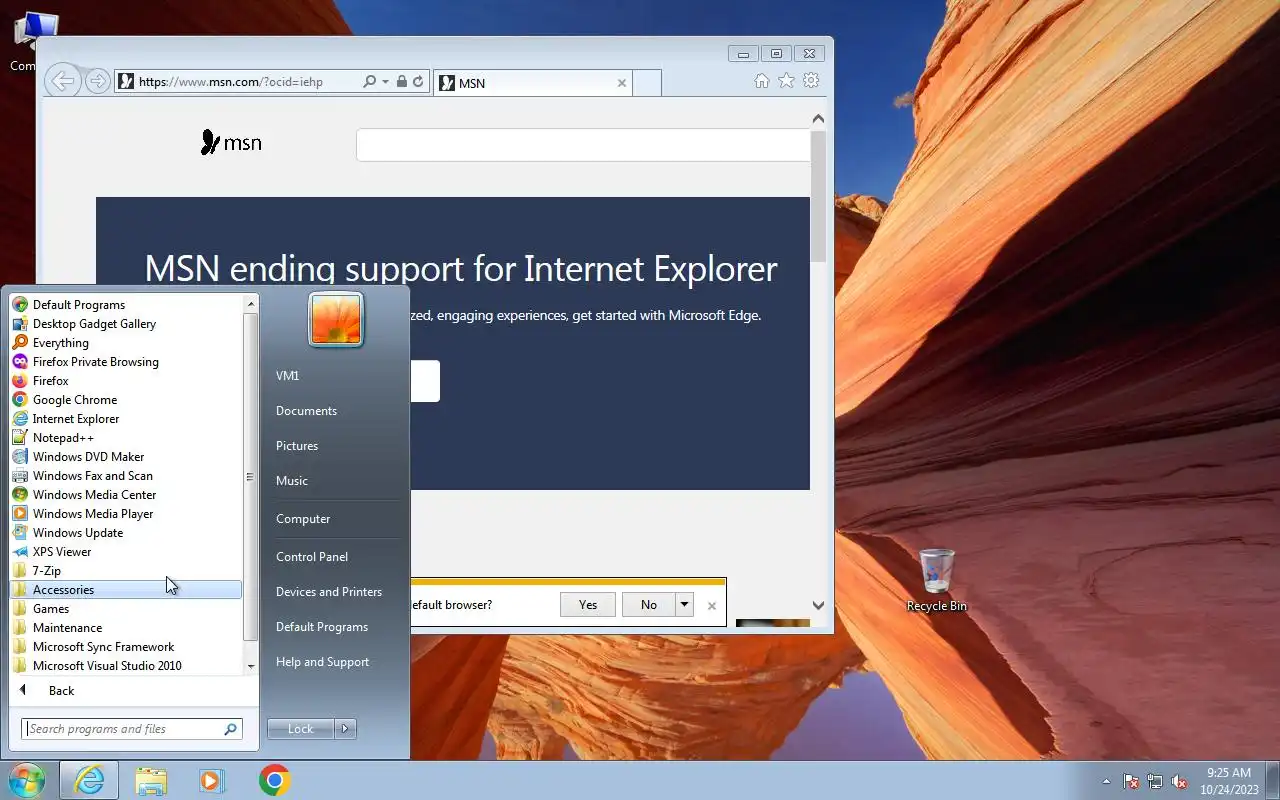Image resolution: width=1280 pixels, height=800 pixels.
Task: Open Control Panel from the Start menu
Action: [335, 557]
